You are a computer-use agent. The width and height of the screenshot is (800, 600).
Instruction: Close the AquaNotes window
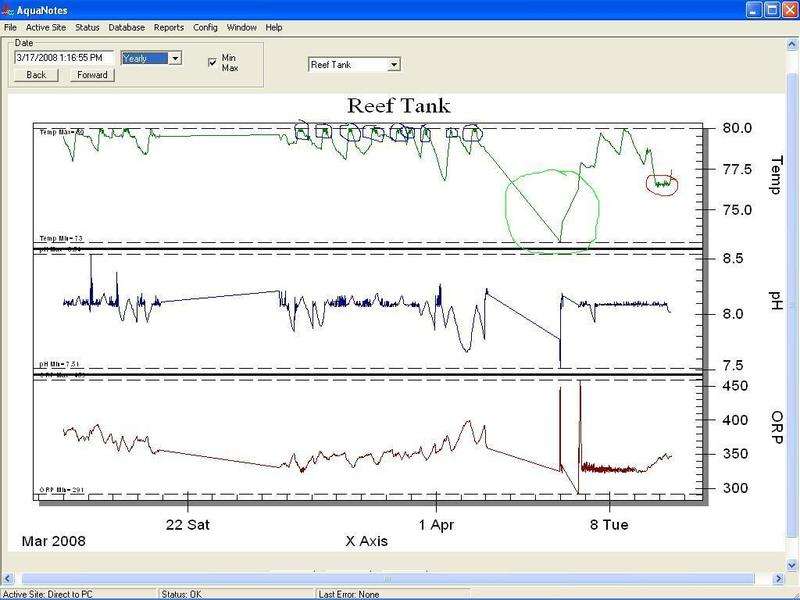787,9
